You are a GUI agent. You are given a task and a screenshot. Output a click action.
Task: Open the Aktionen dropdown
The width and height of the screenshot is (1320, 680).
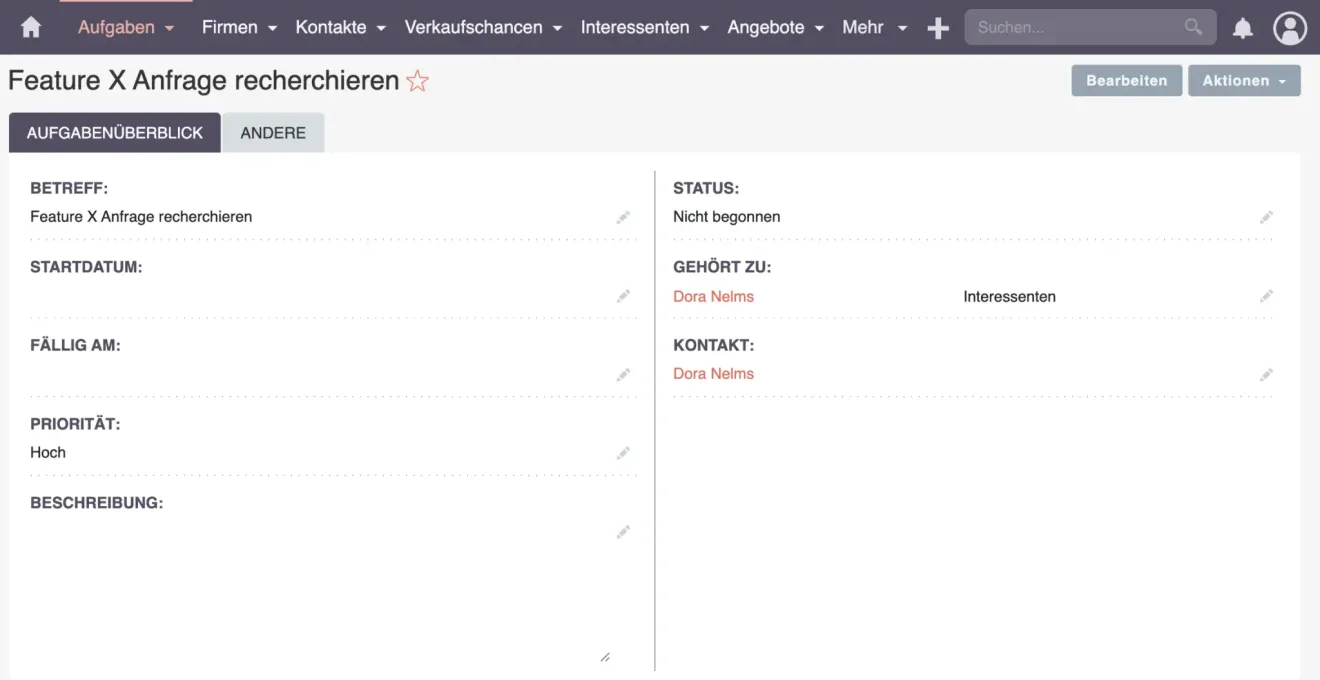(x=1244, y=81)
